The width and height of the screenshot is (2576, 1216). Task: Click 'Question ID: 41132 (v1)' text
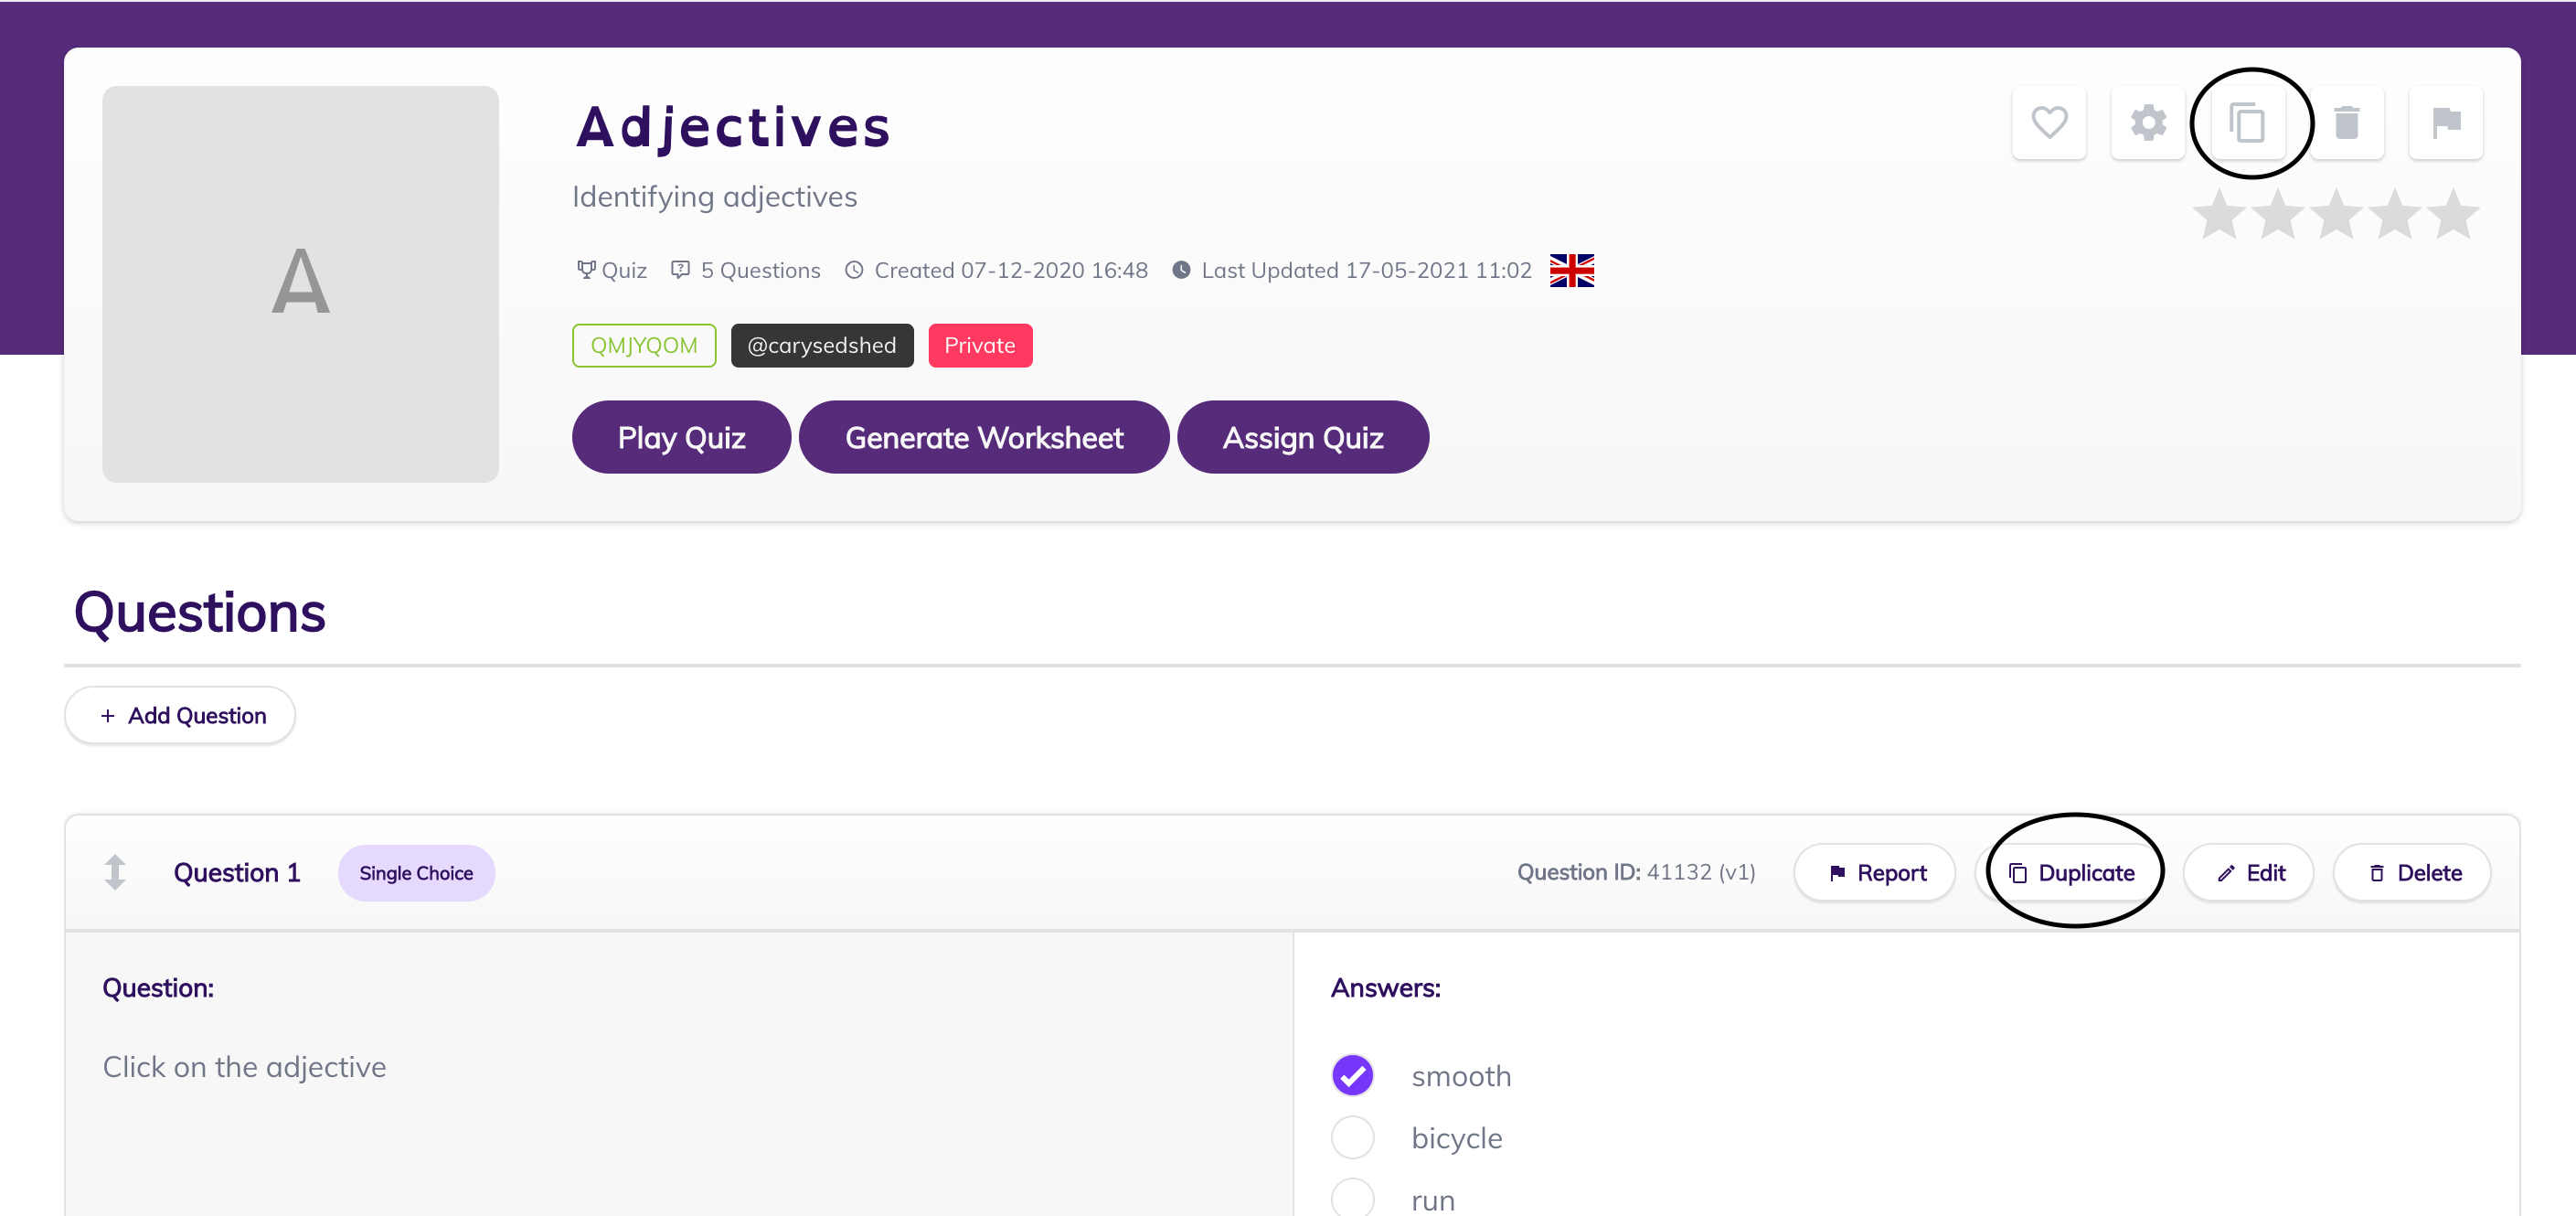1636,872
